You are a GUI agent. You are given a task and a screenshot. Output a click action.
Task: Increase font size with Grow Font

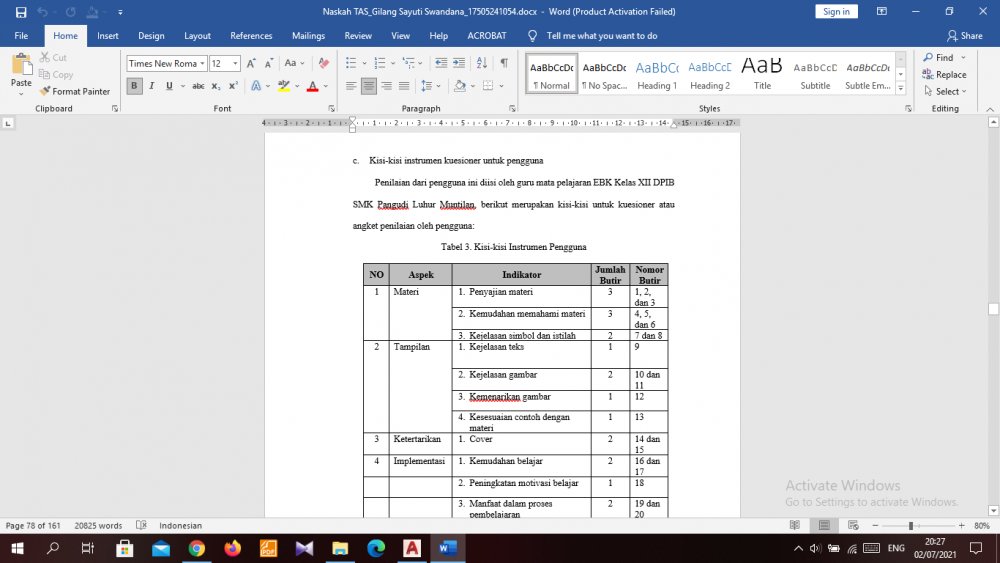(251, 63)
